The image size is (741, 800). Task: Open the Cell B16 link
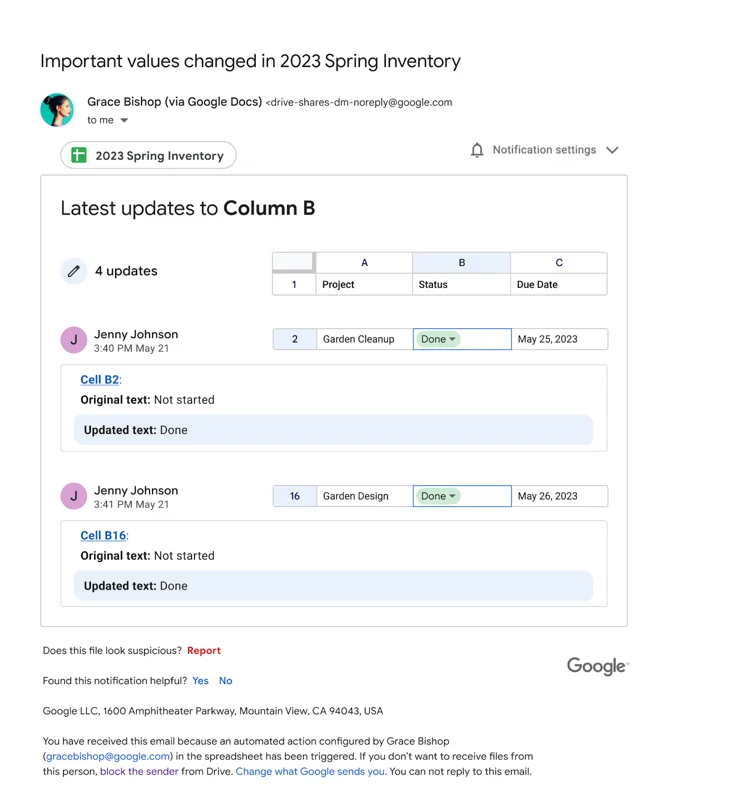[104, 536]
